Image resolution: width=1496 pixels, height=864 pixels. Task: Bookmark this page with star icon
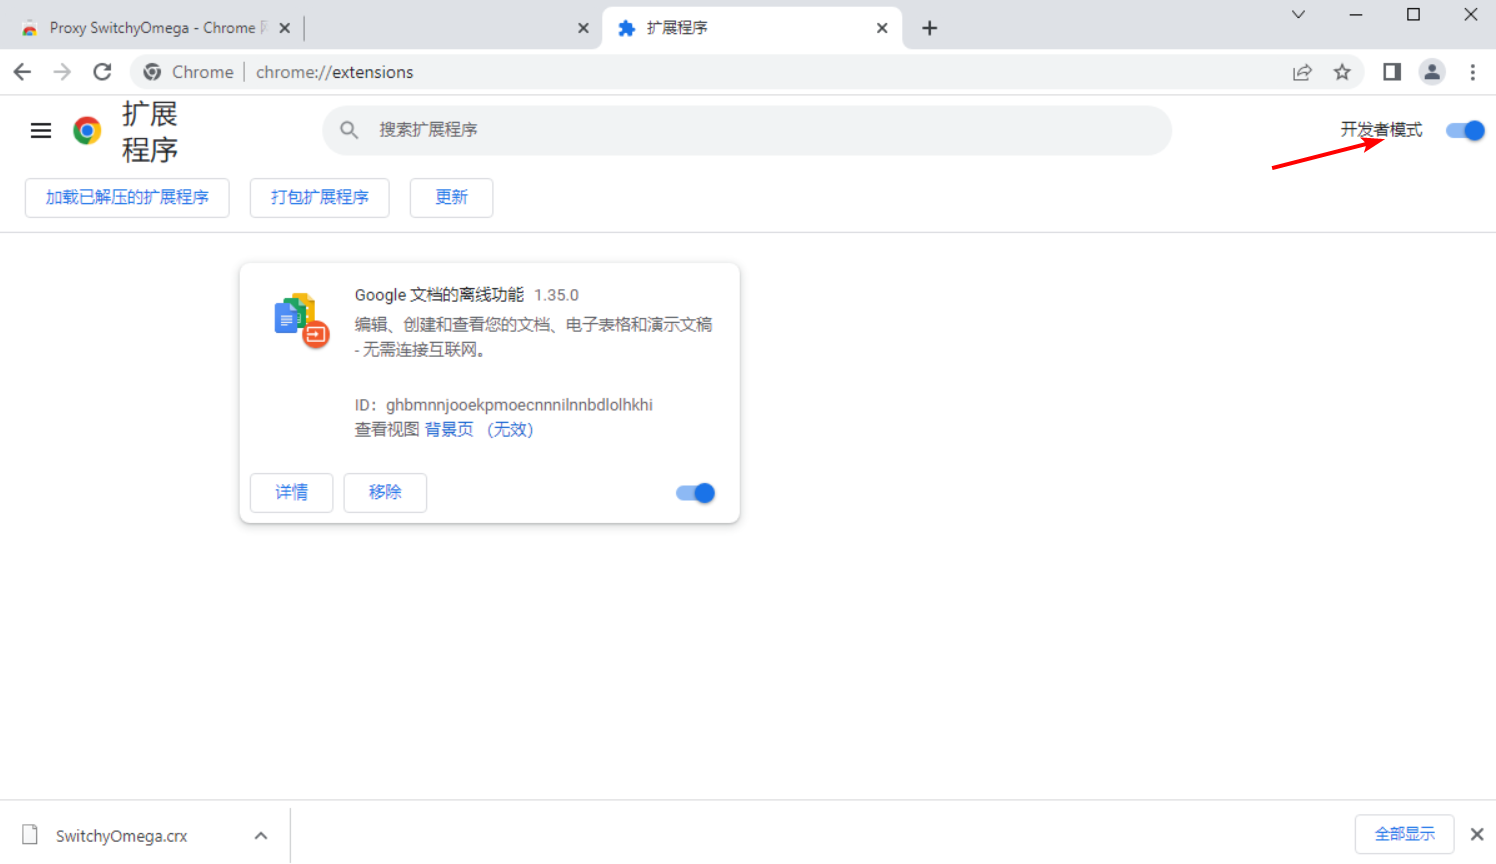1342,72
